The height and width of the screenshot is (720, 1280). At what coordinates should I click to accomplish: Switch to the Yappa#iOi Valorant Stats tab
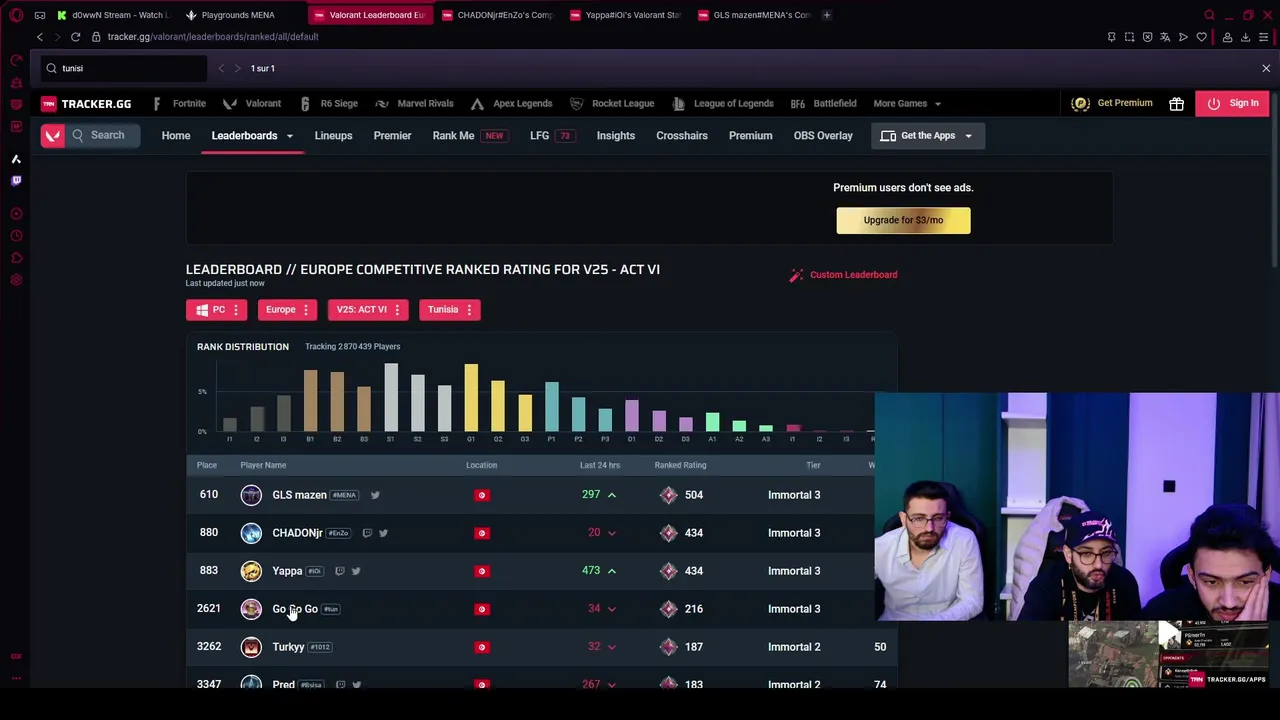point(626,15)
